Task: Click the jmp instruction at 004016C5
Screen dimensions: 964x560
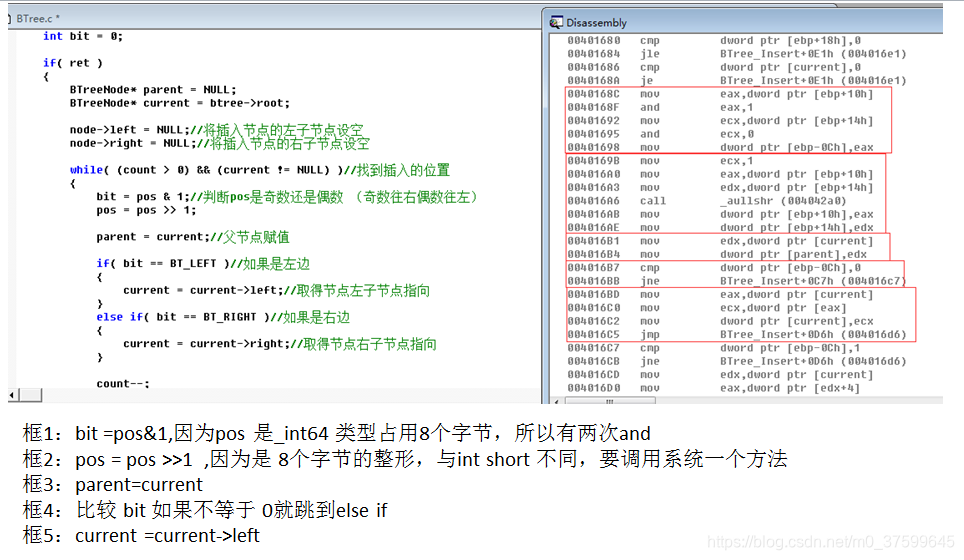Action: pyautogui.click(x=737, y=335)
